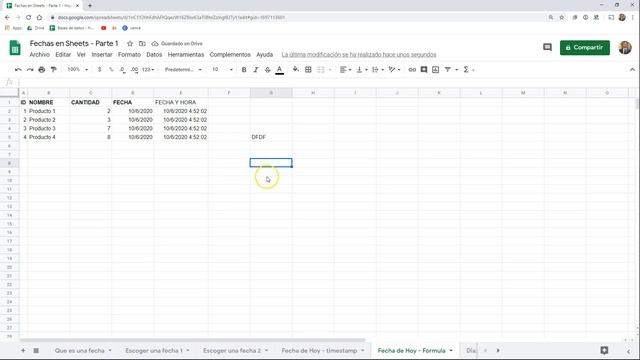Open the Ayuda menu
Viewport: 640px width, 360px height.
point(264,55)
